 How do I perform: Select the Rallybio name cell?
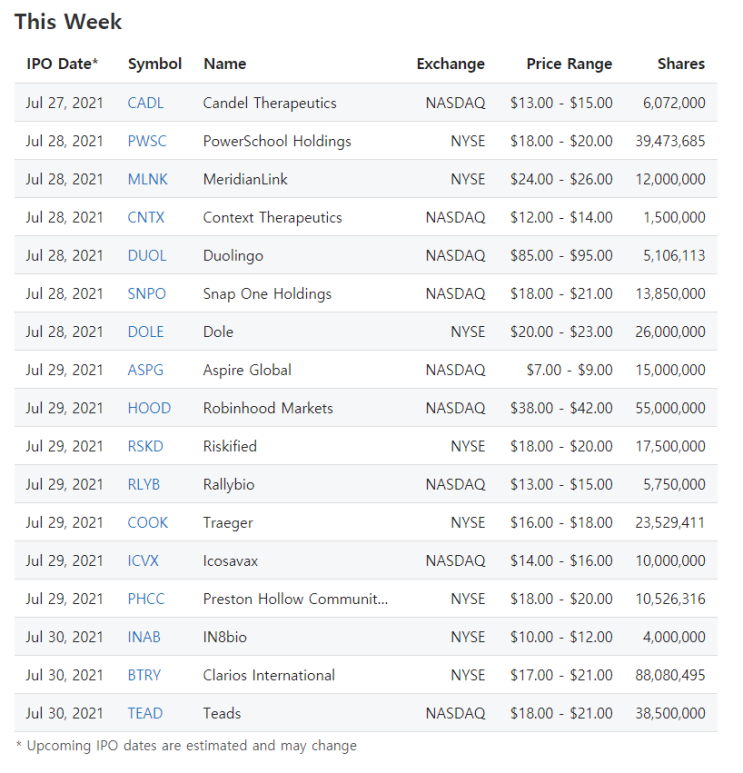coord(228,485)
